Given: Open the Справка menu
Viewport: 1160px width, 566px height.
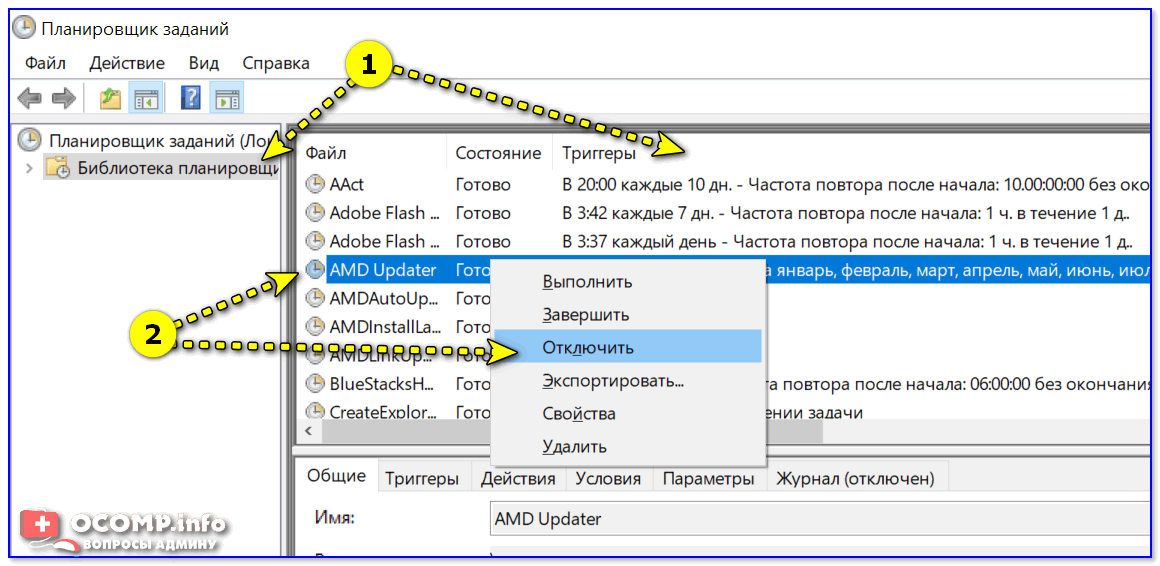Looking at the screenshot, I should [275, 63].
